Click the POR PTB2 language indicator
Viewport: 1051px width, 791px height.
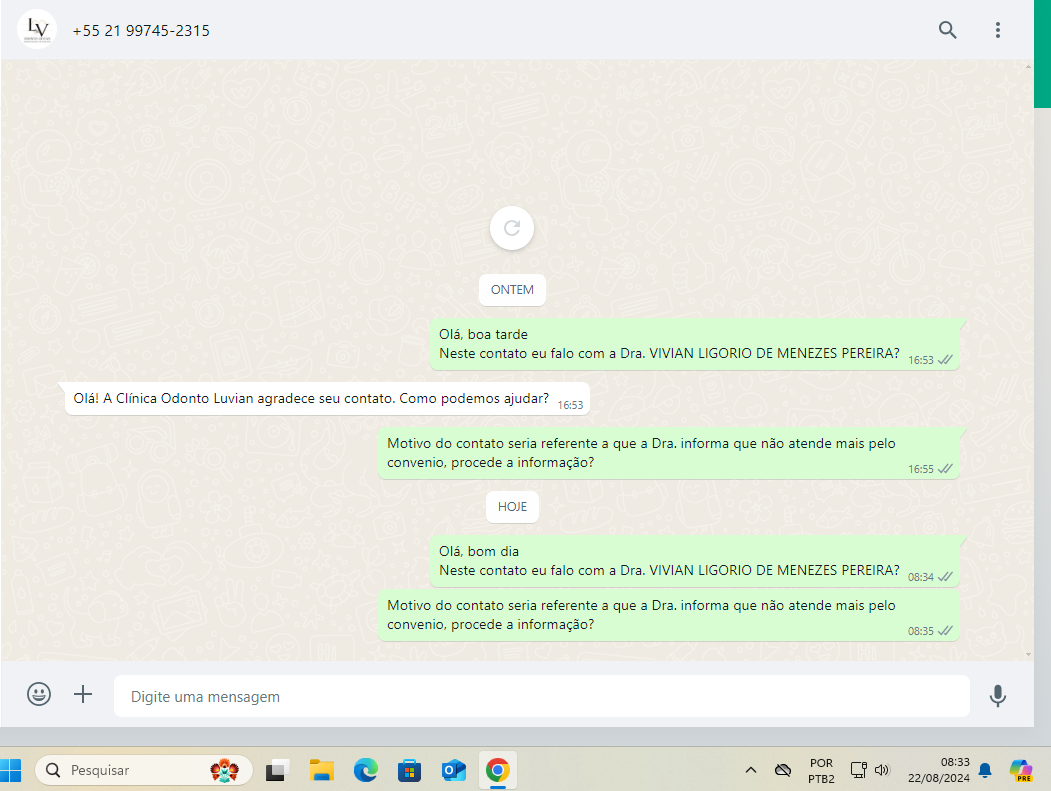pos(821,771)
